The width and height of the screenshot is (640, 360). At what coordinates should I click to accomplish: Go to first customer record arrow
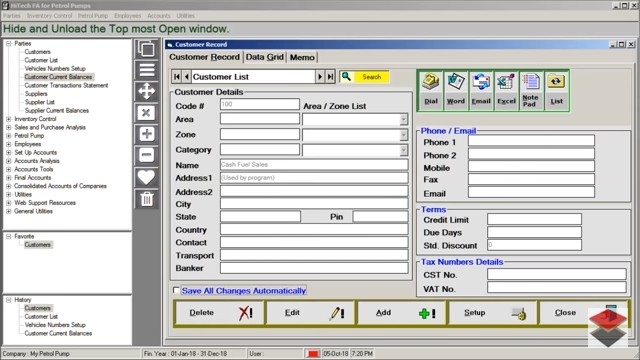click(x=177, y=77)
